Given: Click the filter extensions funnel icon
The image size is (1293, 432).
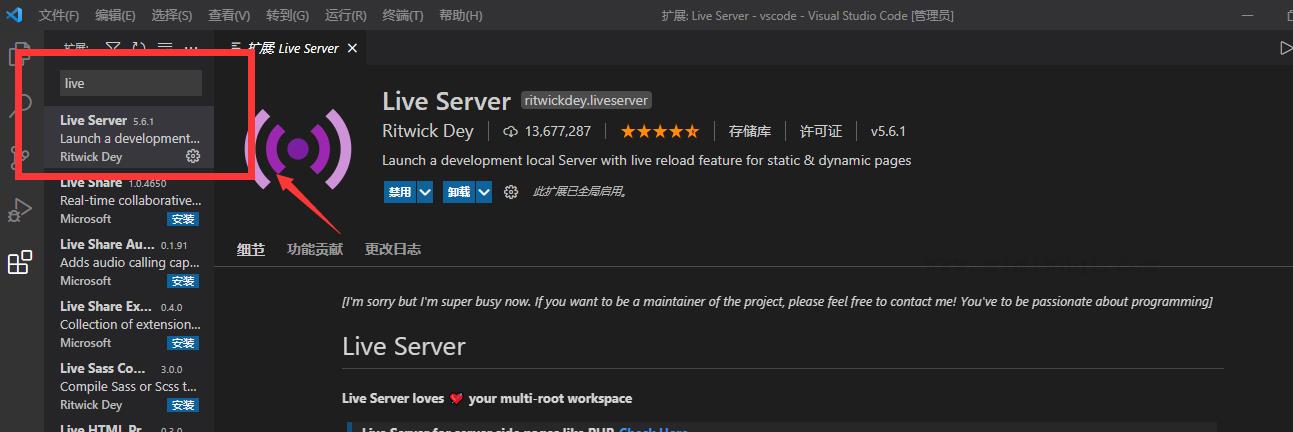Looking at the screenshot, I should (x=113, y=47).
